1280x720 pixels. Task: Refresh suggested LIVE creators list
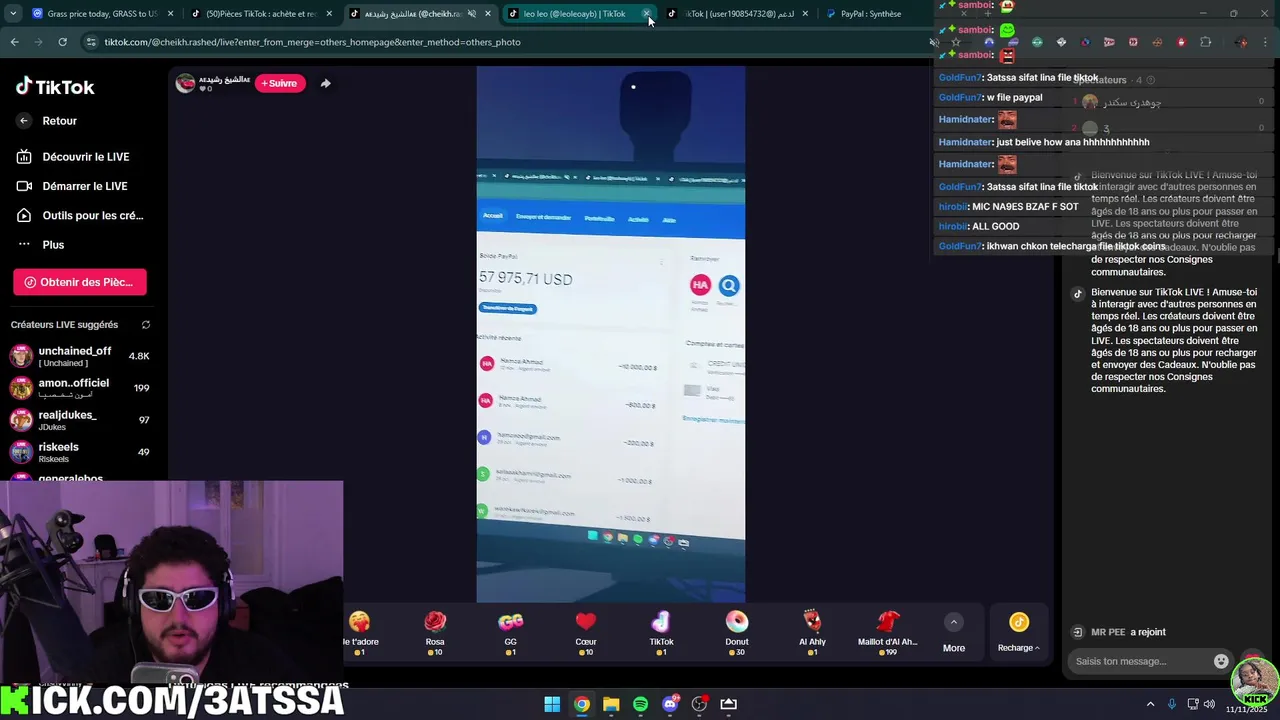tap(146, 325)
